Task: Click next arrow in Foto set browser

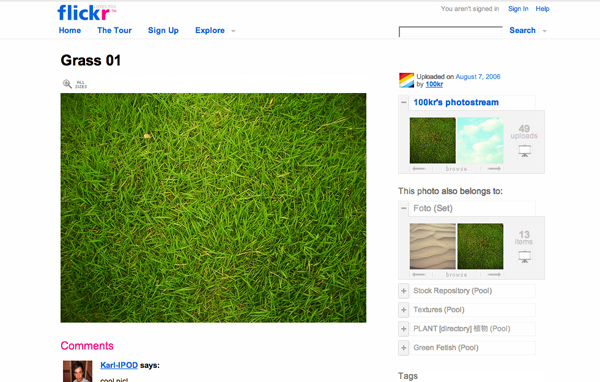Action: point(494,274)
